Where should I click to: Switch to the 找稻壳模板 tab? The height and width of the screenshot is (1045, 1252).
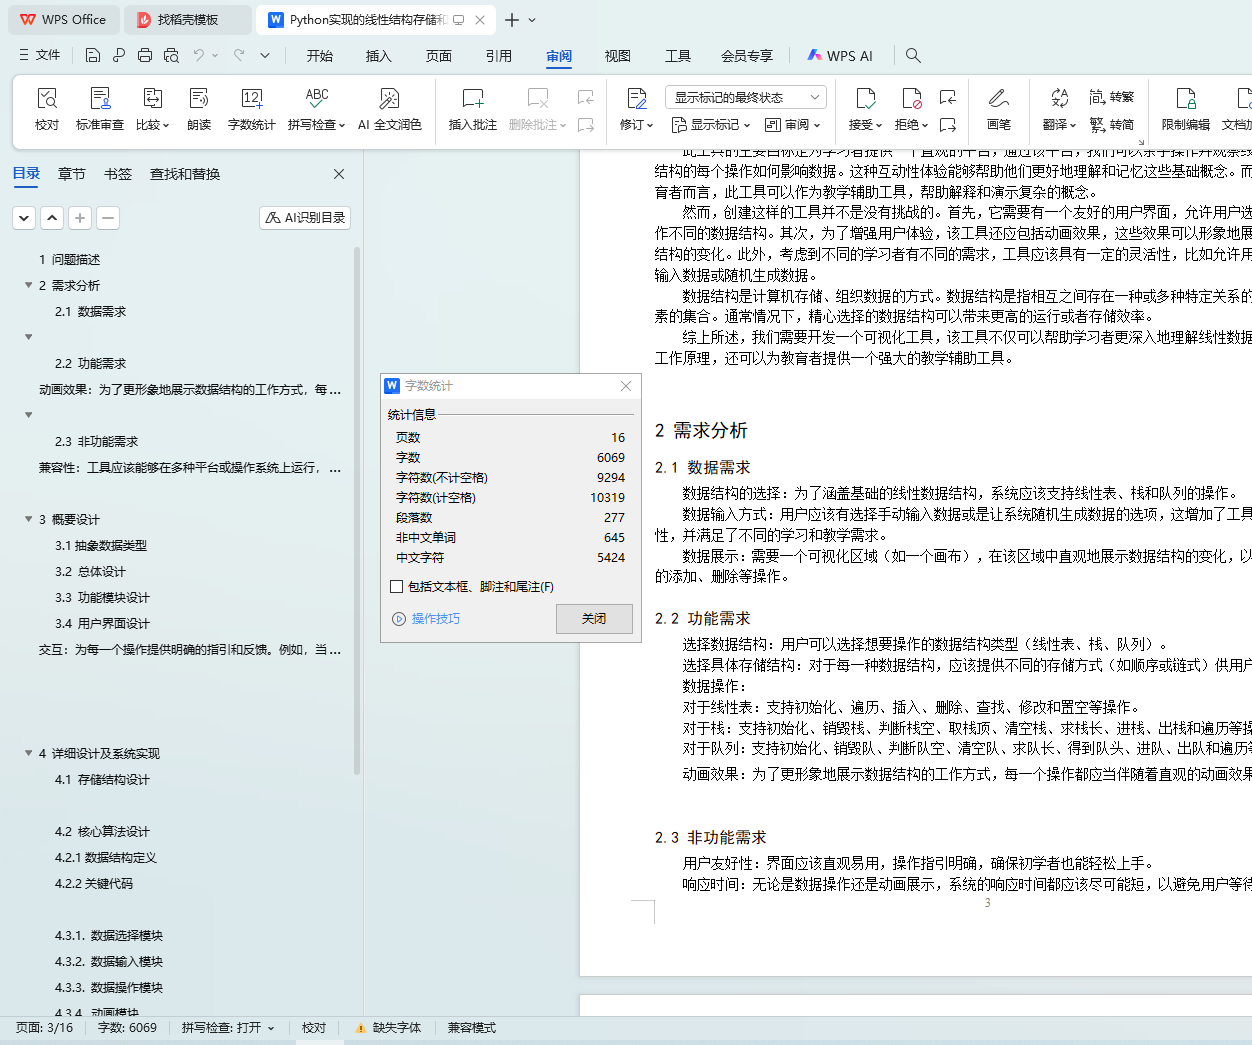coord(189,20)
